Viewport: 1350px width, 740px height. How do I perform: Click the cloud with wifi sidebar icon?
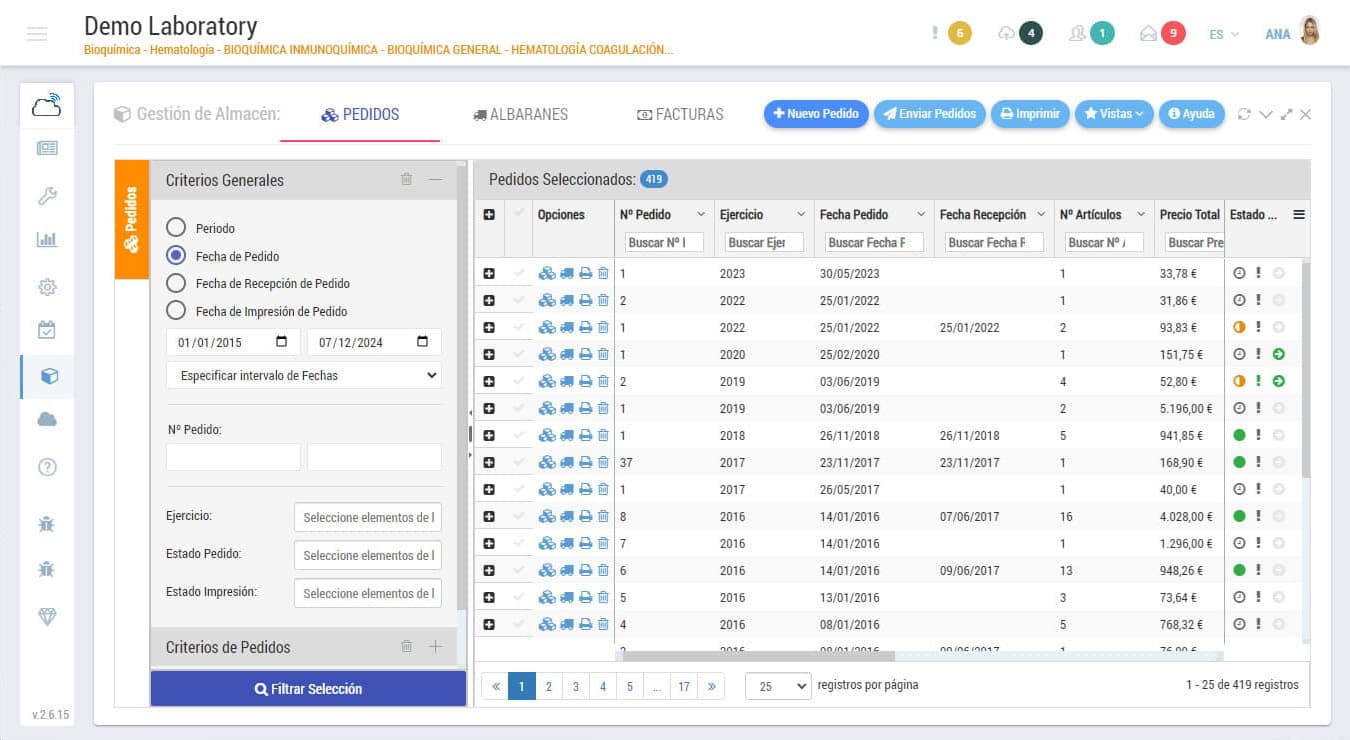(x=47, y=105)
